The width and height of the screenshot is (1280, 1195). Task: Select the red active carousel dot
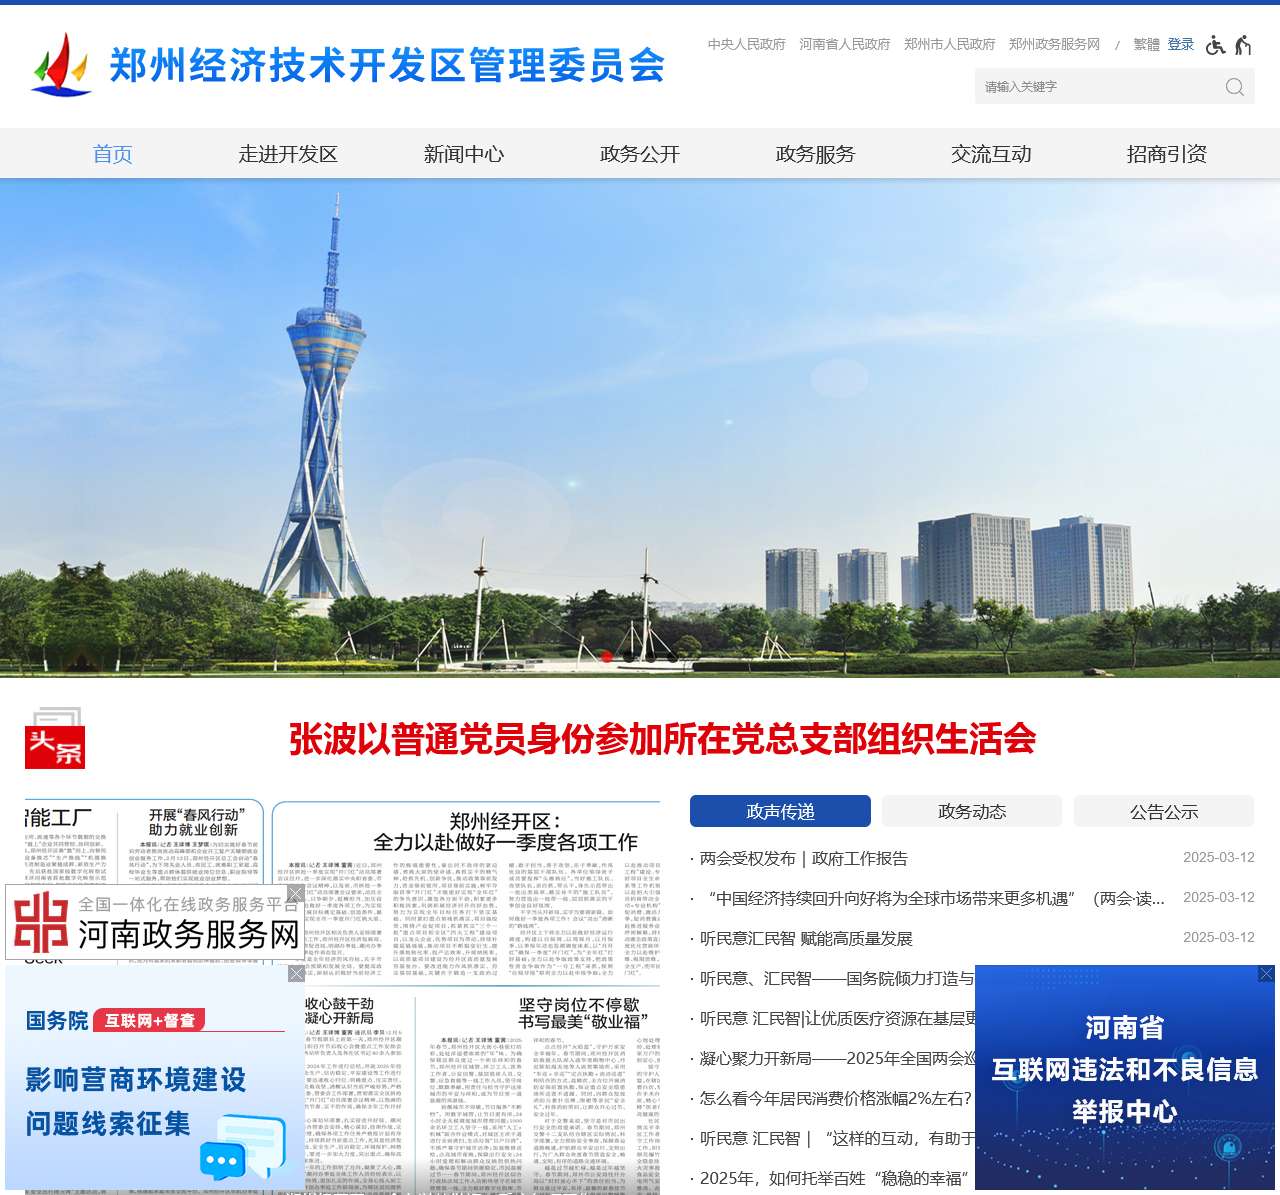[x=606, y=656]
